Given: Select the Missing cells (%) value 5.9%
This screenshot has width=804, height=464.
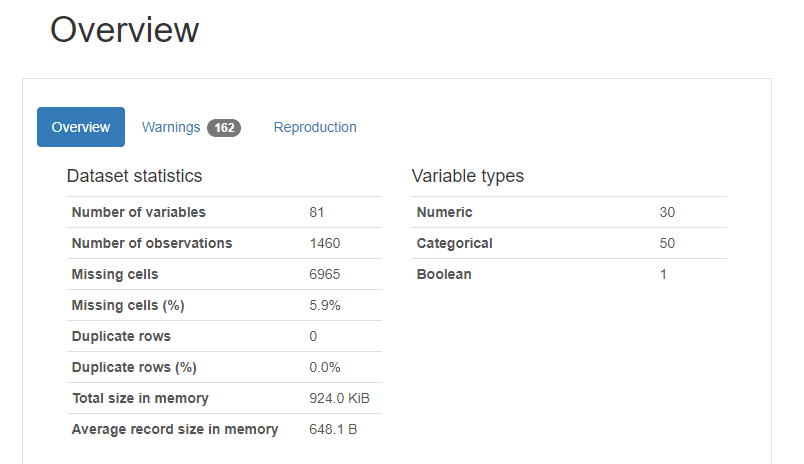Looking at the screenshot, I should [x=325, y=305].
